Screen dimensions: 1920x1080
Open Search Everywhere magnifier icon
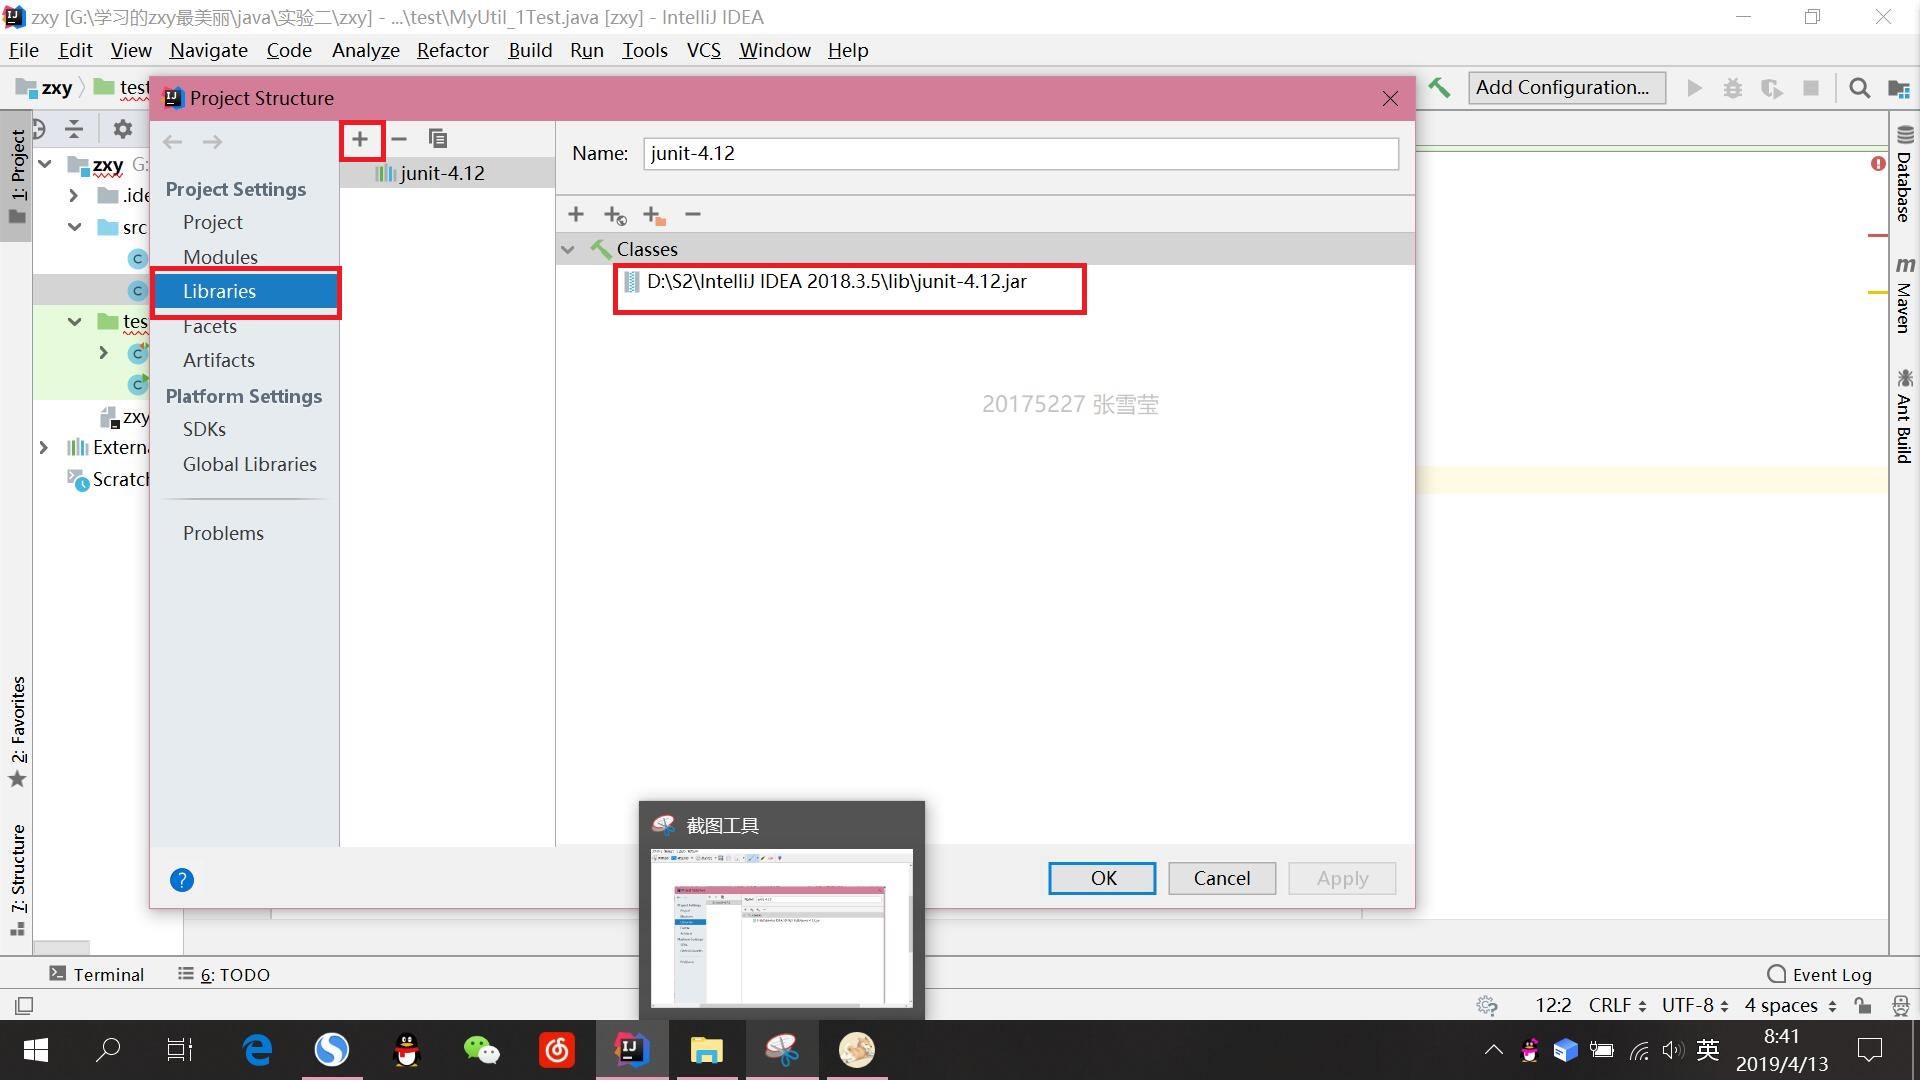tap(1860, 88)
